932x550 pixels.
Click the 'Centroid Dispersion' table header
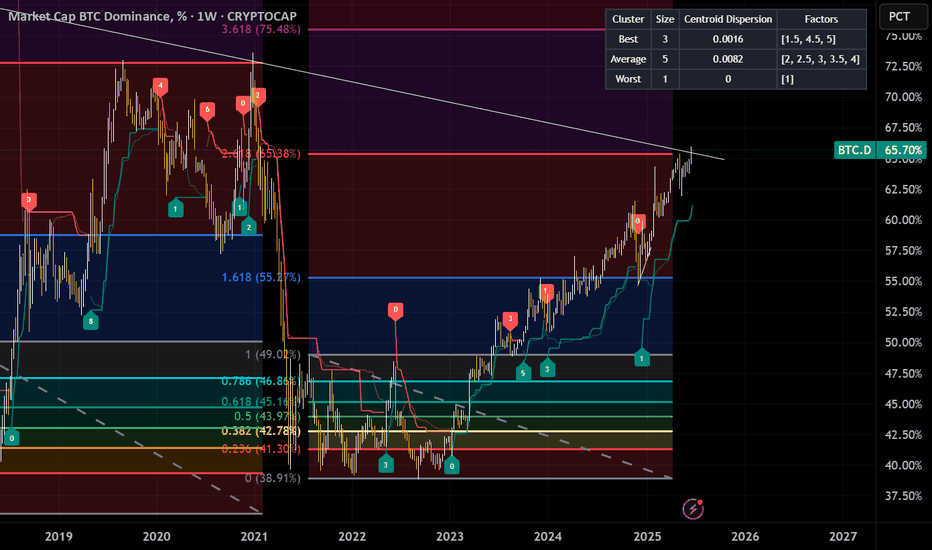pyautogui.click(x=728, y=19)
